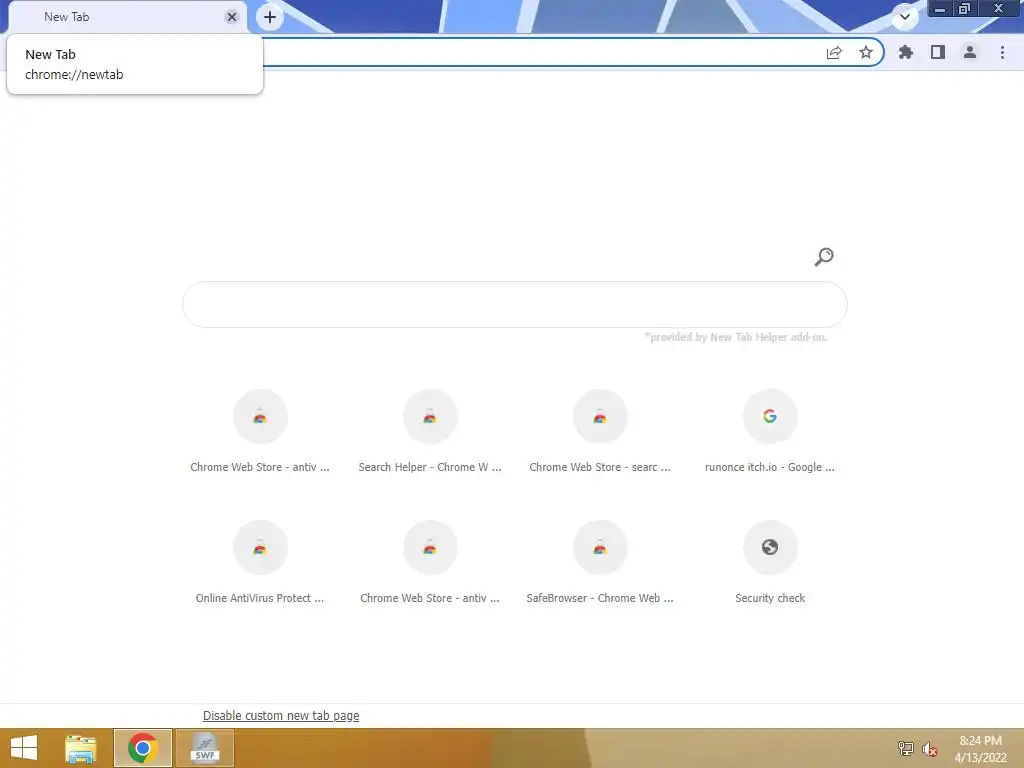Screen dimensions: 1024x768
Task: Open Chrome Web Store - searc shortcut
Action: point(600,431)
